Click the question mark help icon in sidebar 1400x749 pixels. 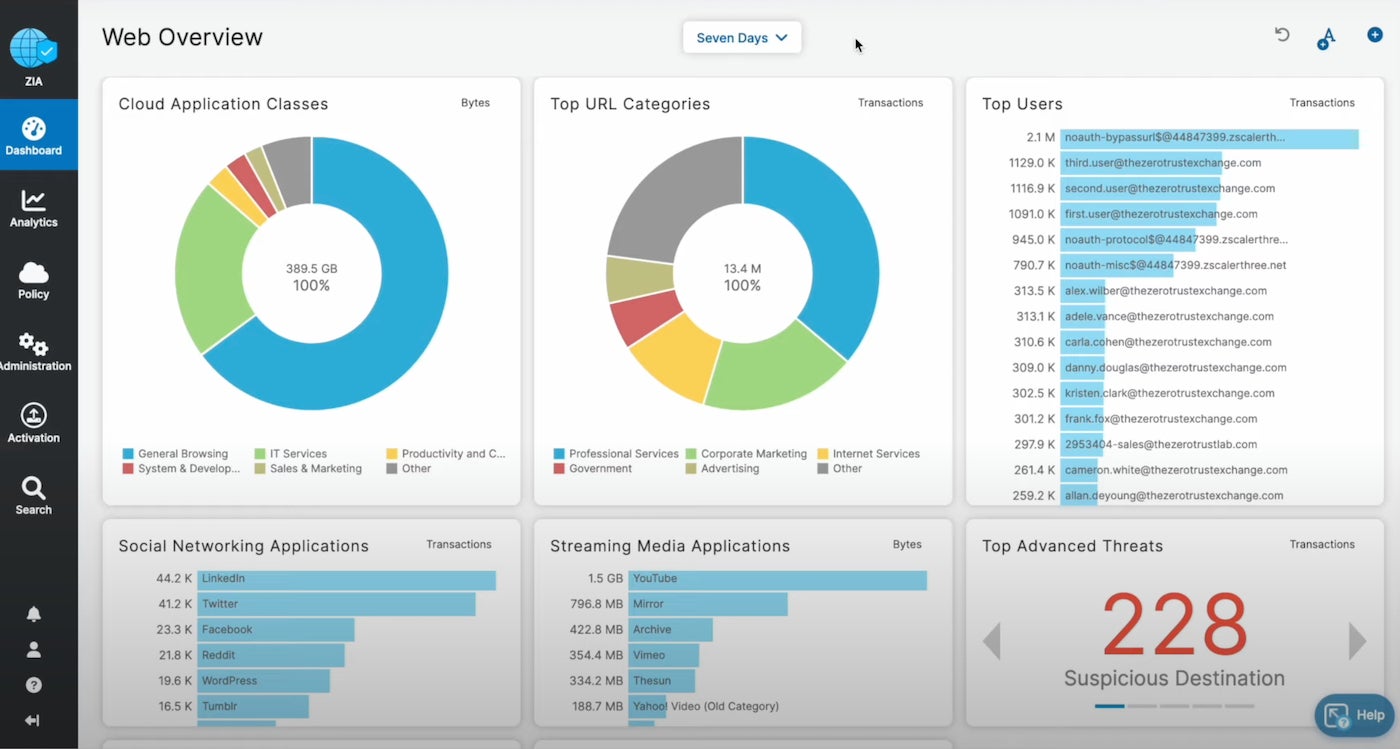pos(34,685)
